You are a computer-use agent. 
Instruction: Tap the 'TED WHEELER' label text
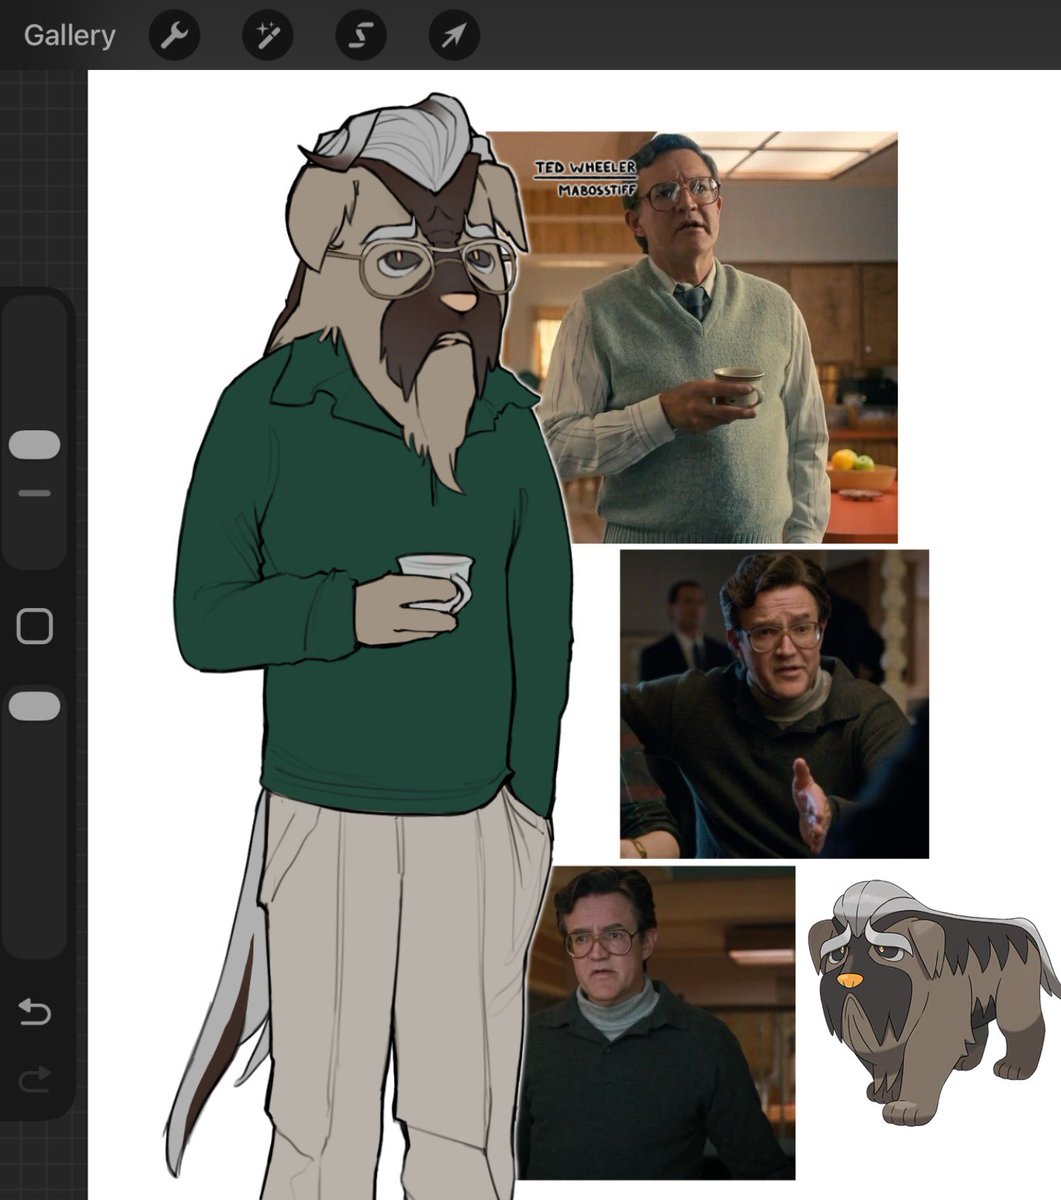tap(585, 167)
